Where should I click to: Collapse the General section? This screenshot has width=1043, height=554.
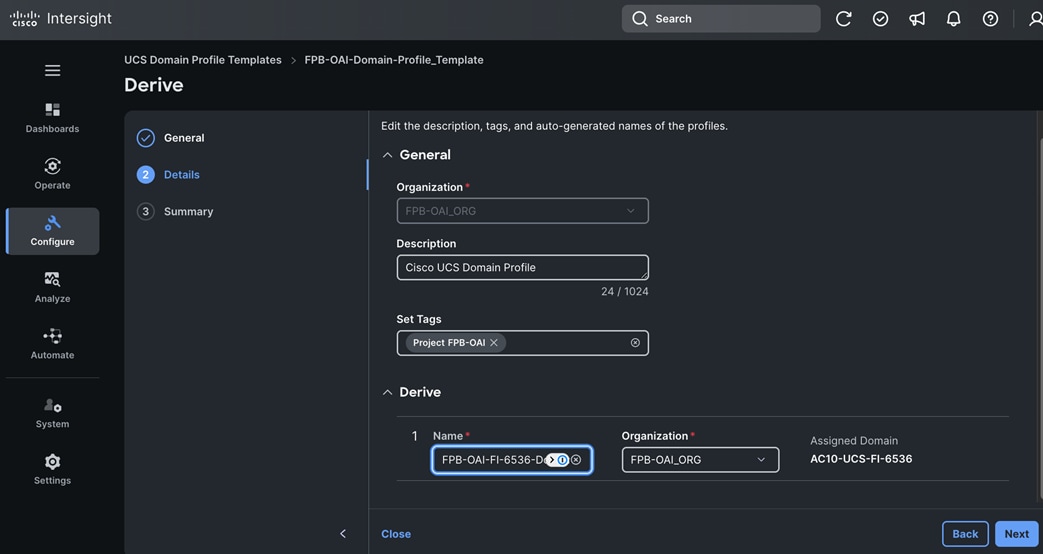(387, 155)
